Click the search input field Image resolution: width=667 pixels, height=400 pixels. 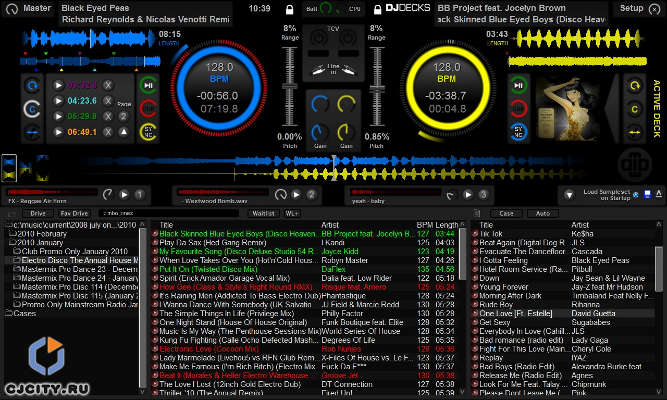tap(168, 213)
